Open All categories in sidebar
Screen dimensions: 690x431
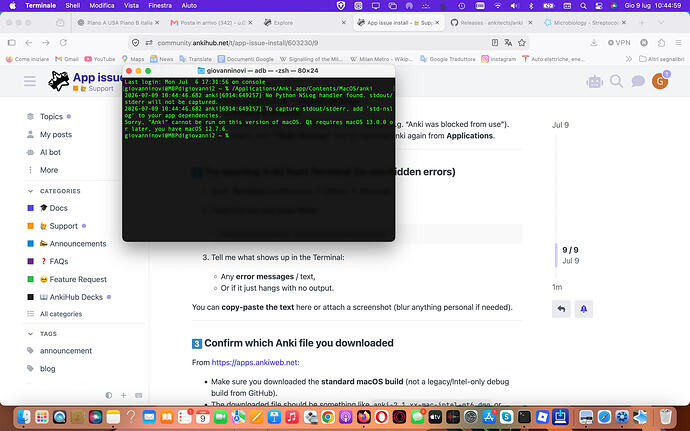61,314
